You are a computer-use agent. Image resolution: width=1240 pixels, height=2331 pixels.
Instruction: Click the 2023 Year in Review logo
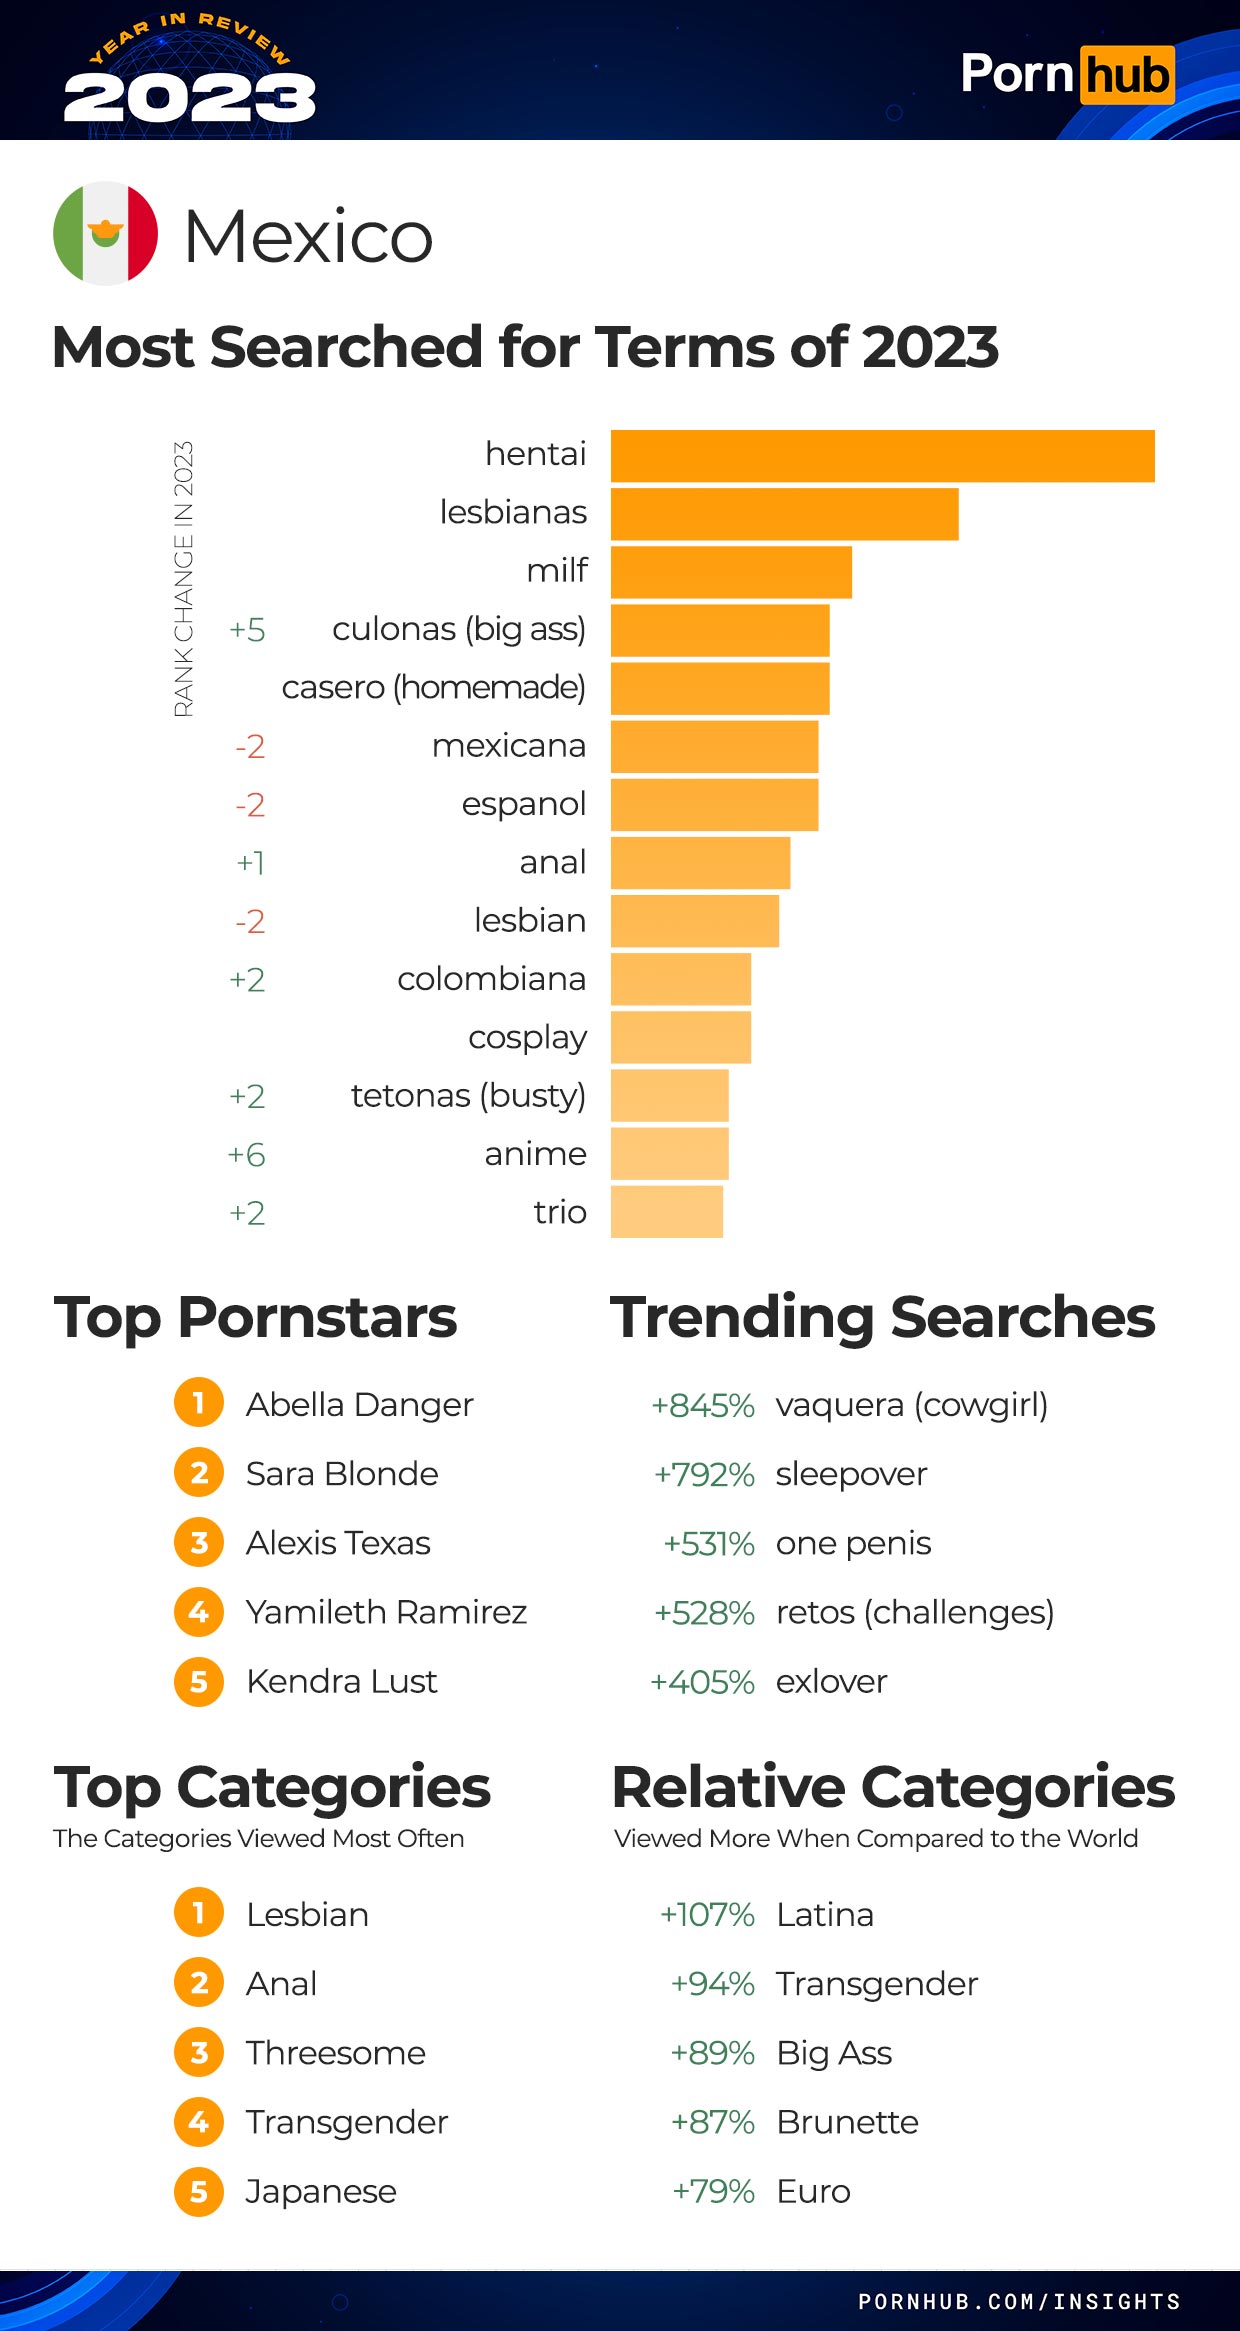tap(190, 70)
